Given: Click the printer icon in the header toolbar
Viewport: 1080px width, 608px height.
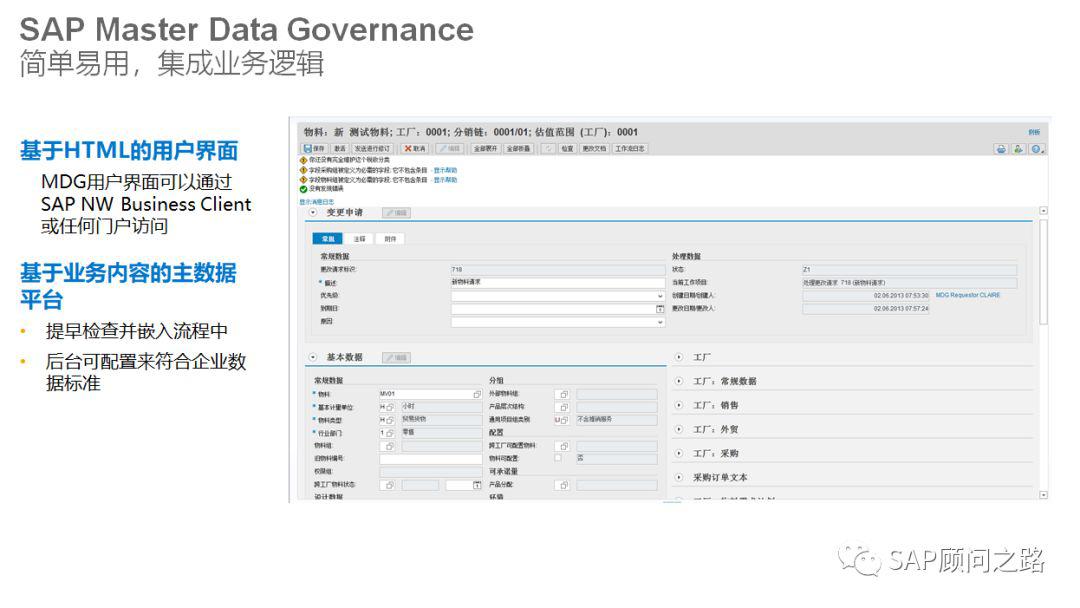Looking at the screenshot, I should point(1001,149).
